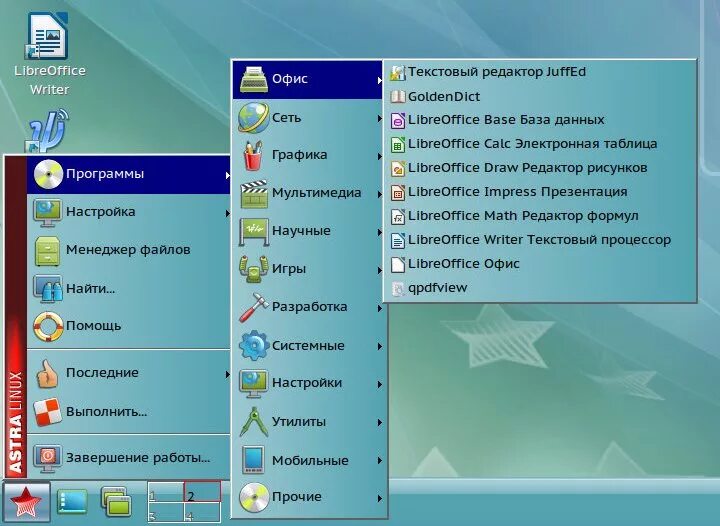
Task: Click the chalkboard icon for Научные
Action: (x=253, y=231)
